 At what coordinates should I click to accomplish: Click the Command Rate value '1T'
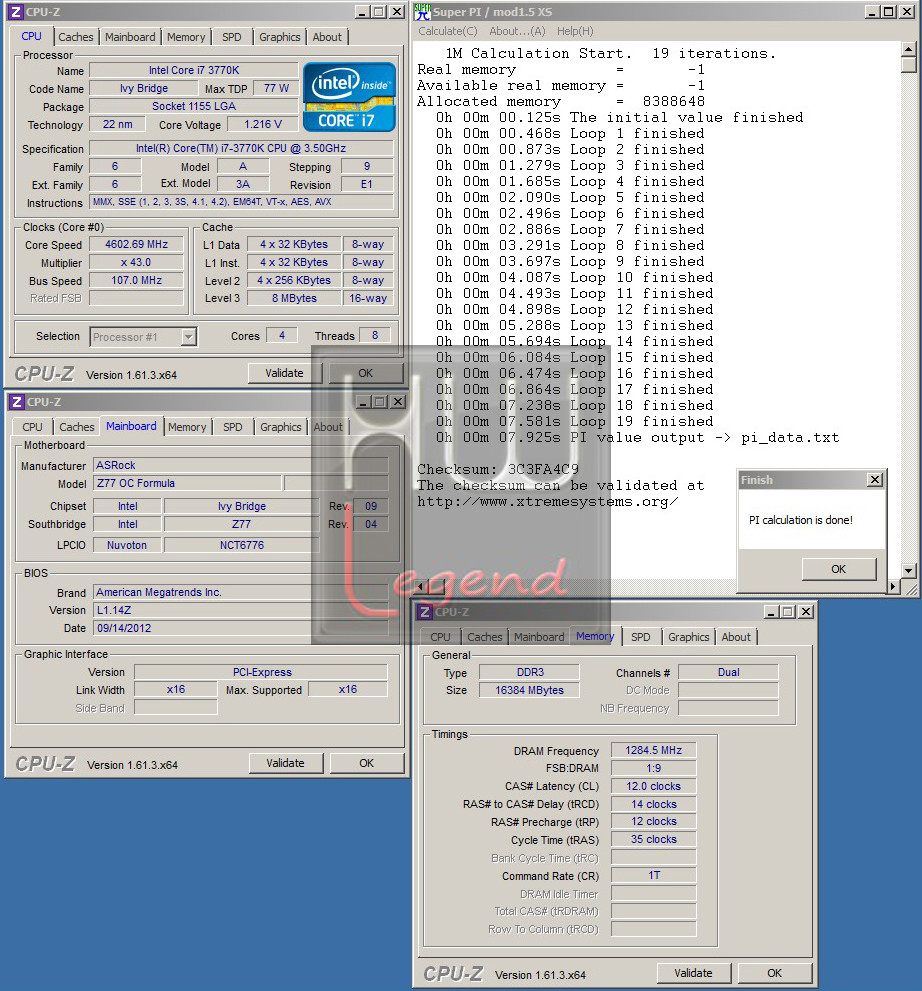pos(653,875)
